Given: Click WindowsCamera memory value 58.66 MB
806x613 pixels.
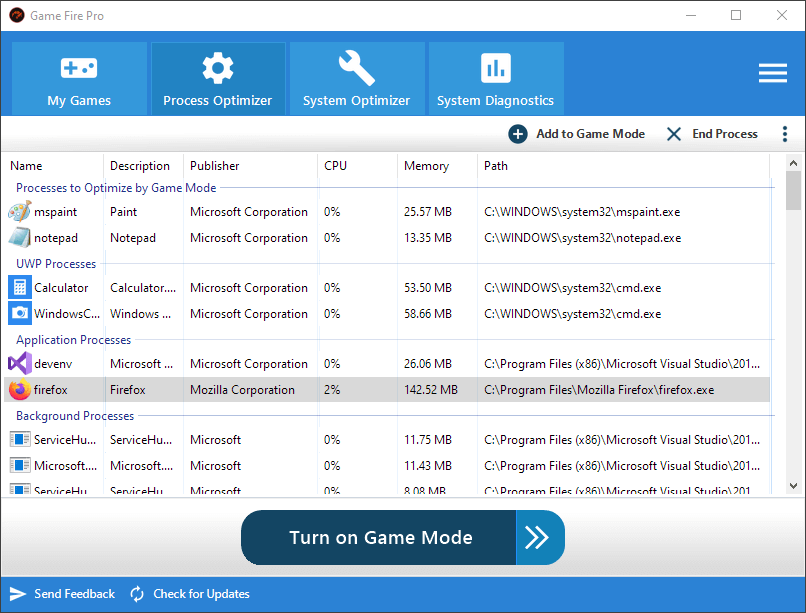Looking at the screenshot, I should tap(428, 313).
